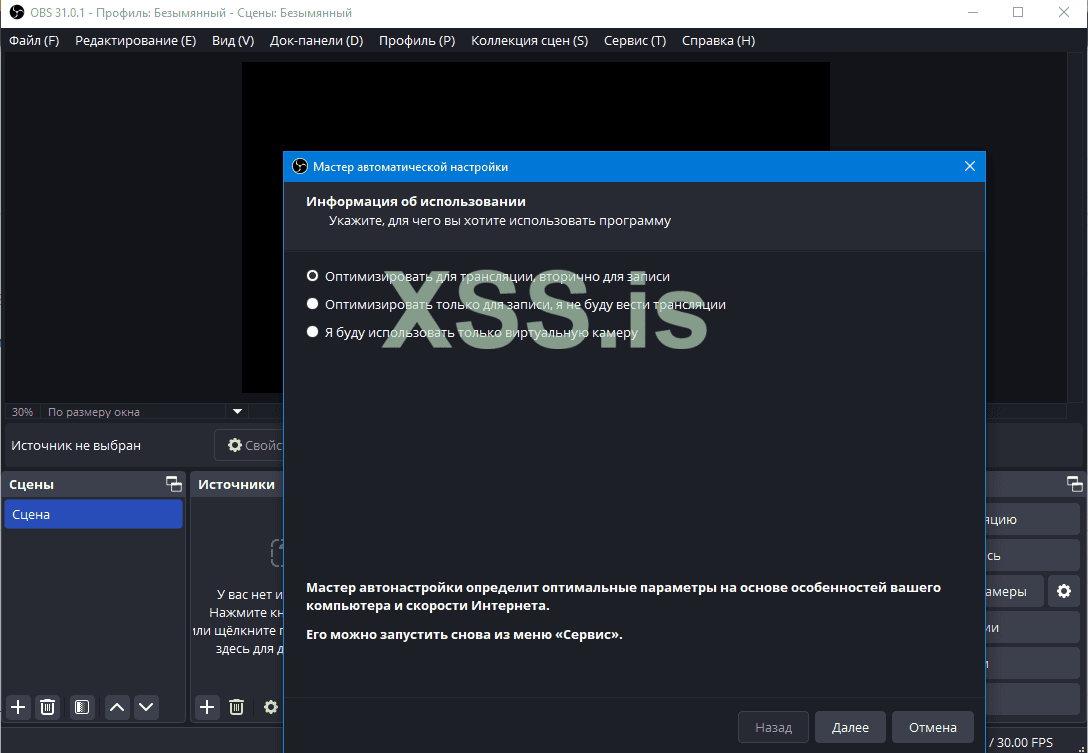1088x753 pixels.
Task: Move scene down with arrow icon
Action: tap(146, 707)
